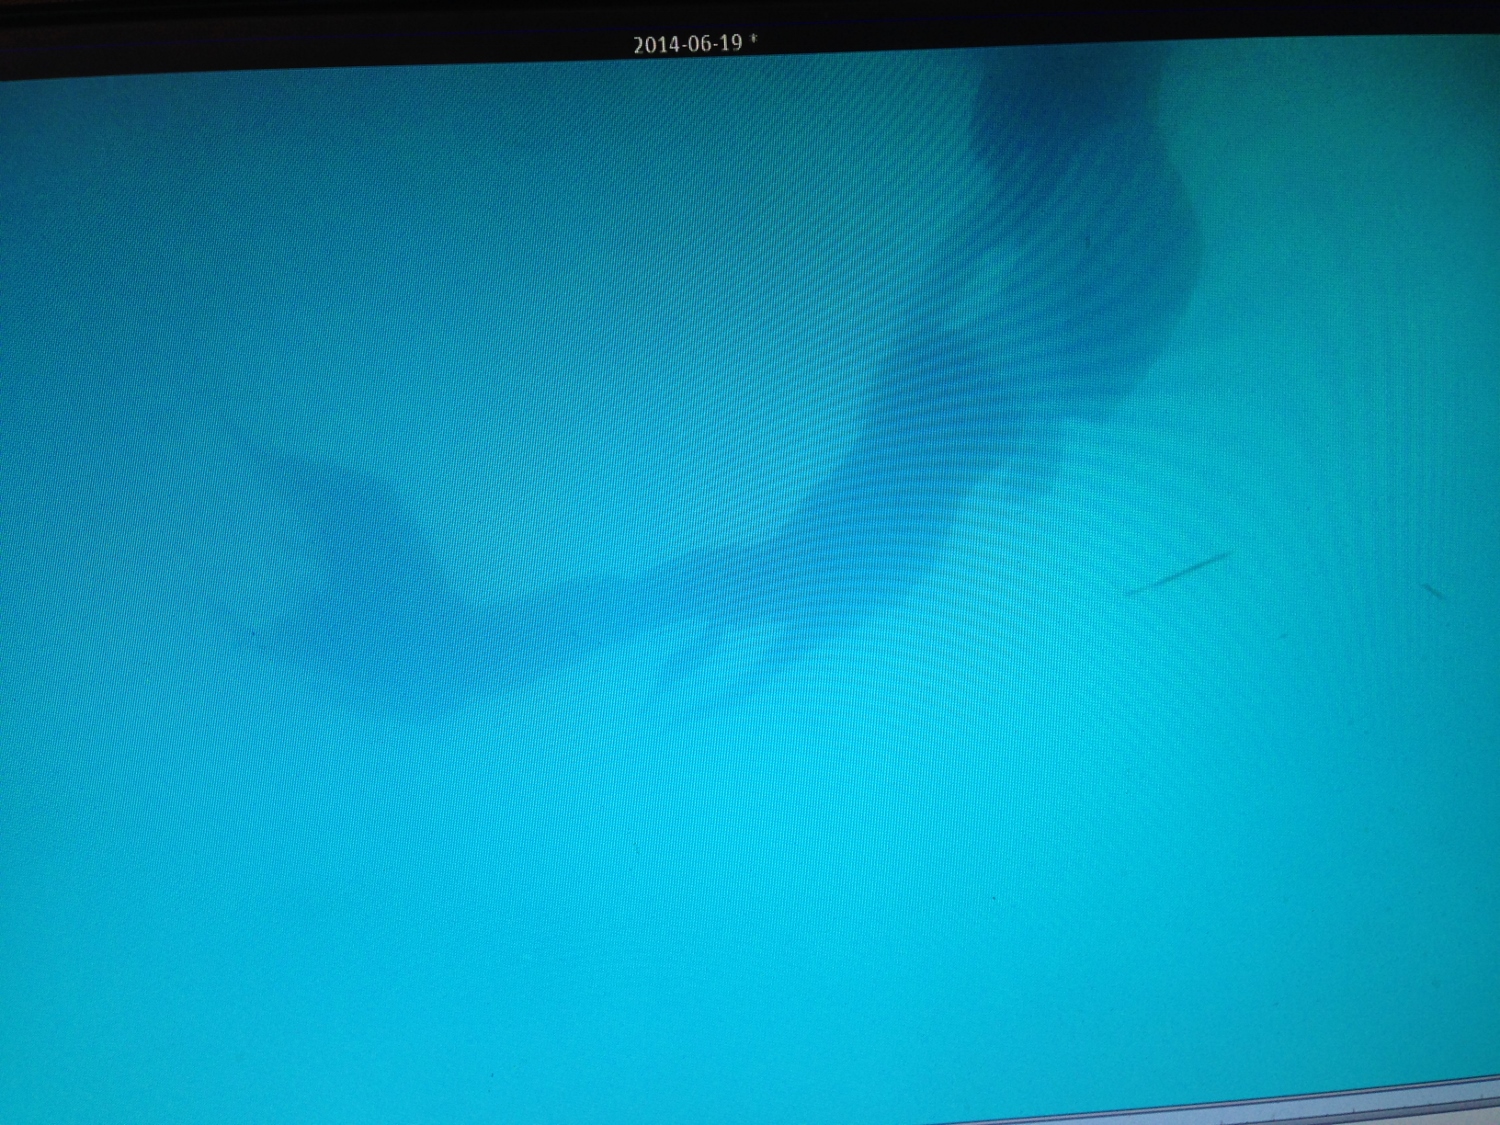This screenshot has height=1125, width=1500.
Task: Click the bright cyan area at bottom center
Action: (x=750, y=950)
